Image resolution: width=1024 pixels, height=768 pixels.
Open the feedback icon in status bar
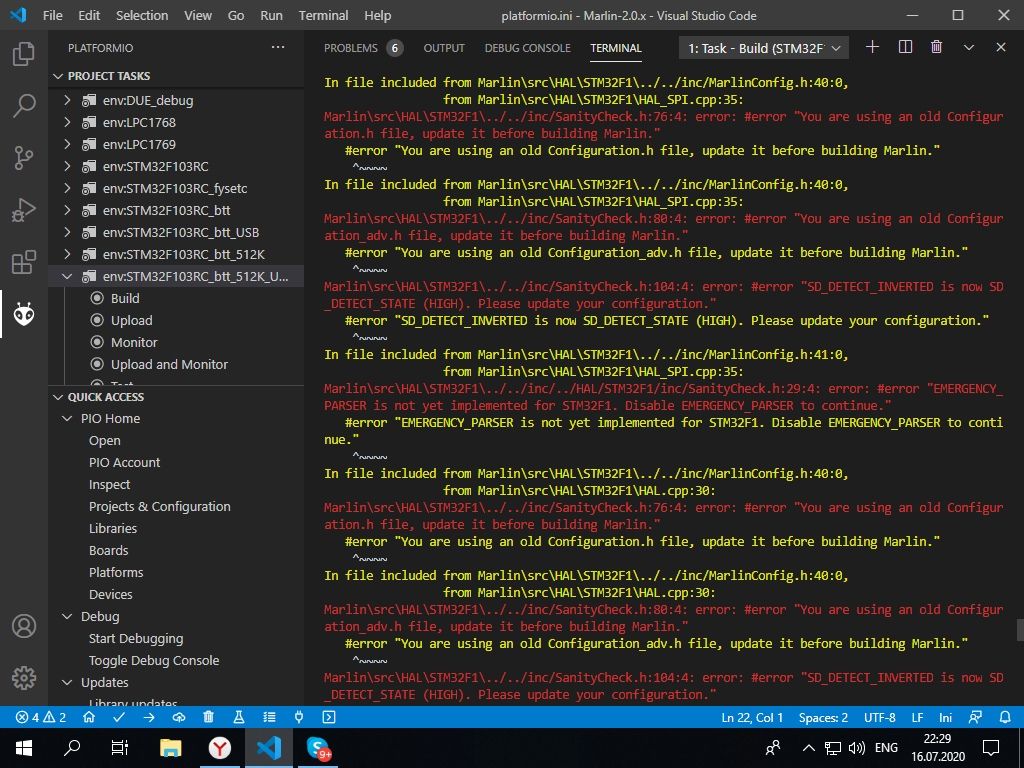975,717
